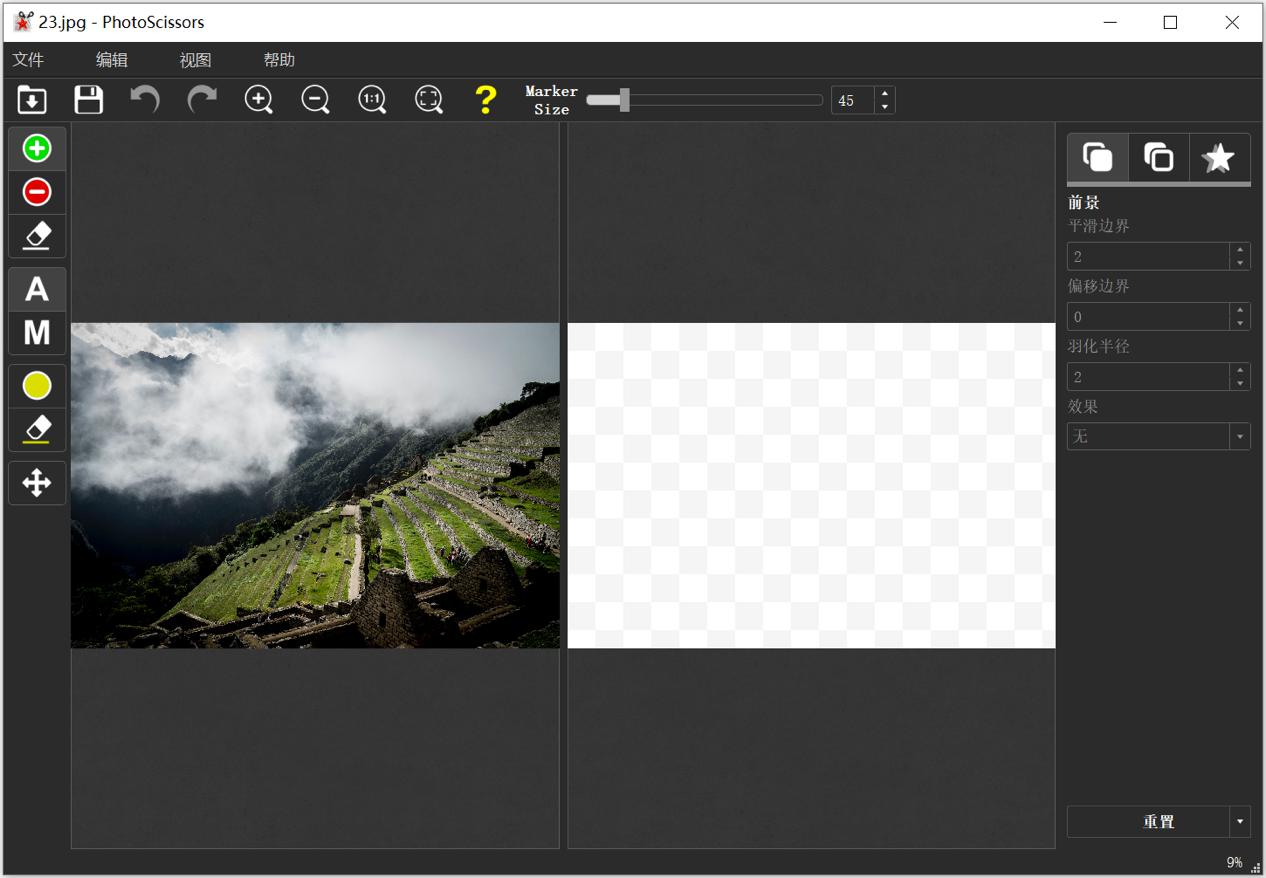Click the Marker Size slider handle
Viewport: 1266px width, 878px height.
[624, 100]
